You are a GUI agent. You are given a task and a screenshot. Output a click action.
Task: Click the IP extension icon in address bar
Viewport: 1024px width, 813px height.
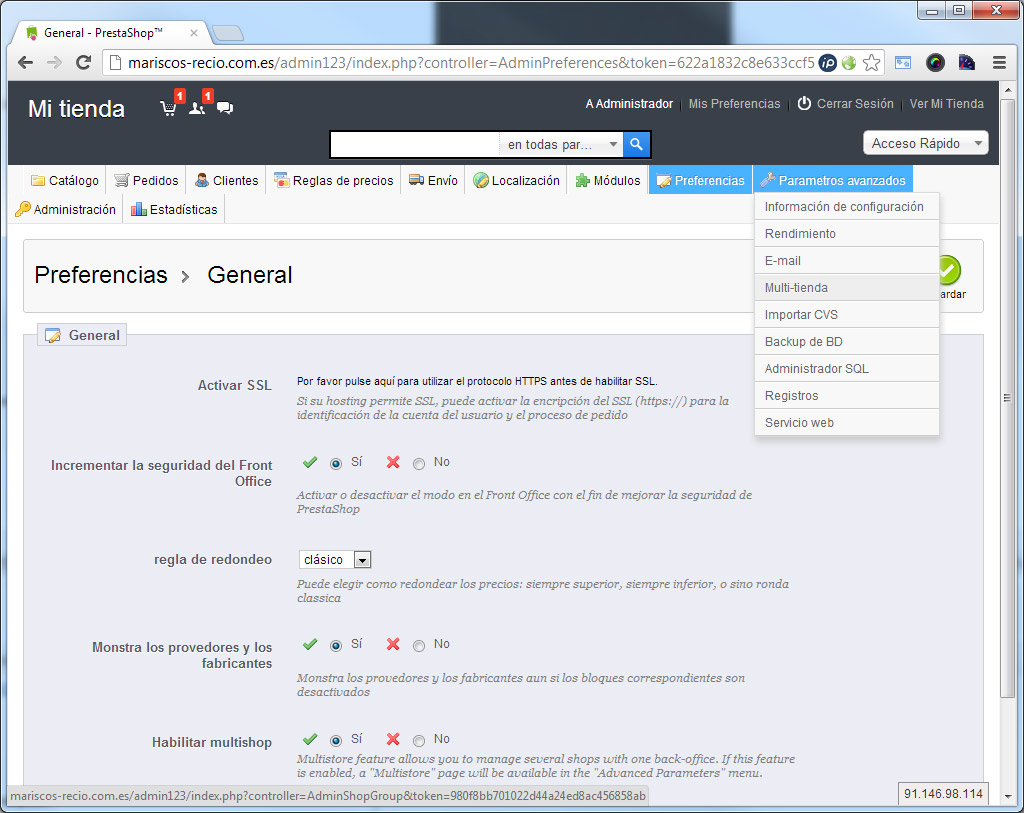827,63
